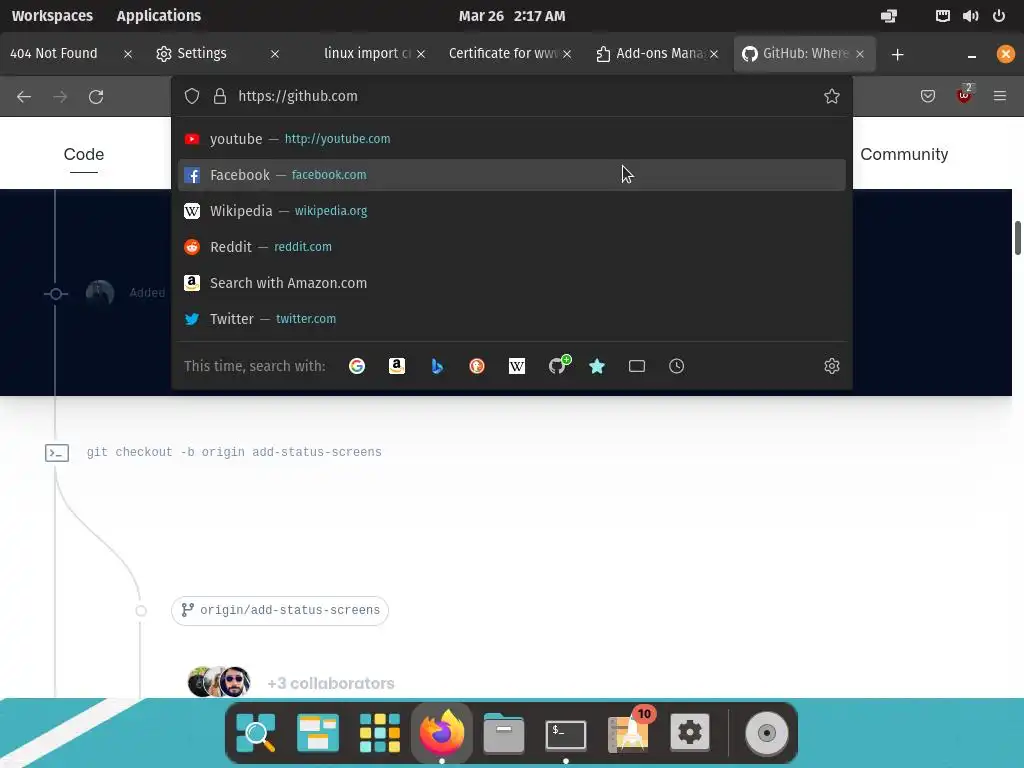Reload the page with the refresh icon
The height and width of the screenshot is (768, 1024).
pyautogui.click(x=96, y=97)
